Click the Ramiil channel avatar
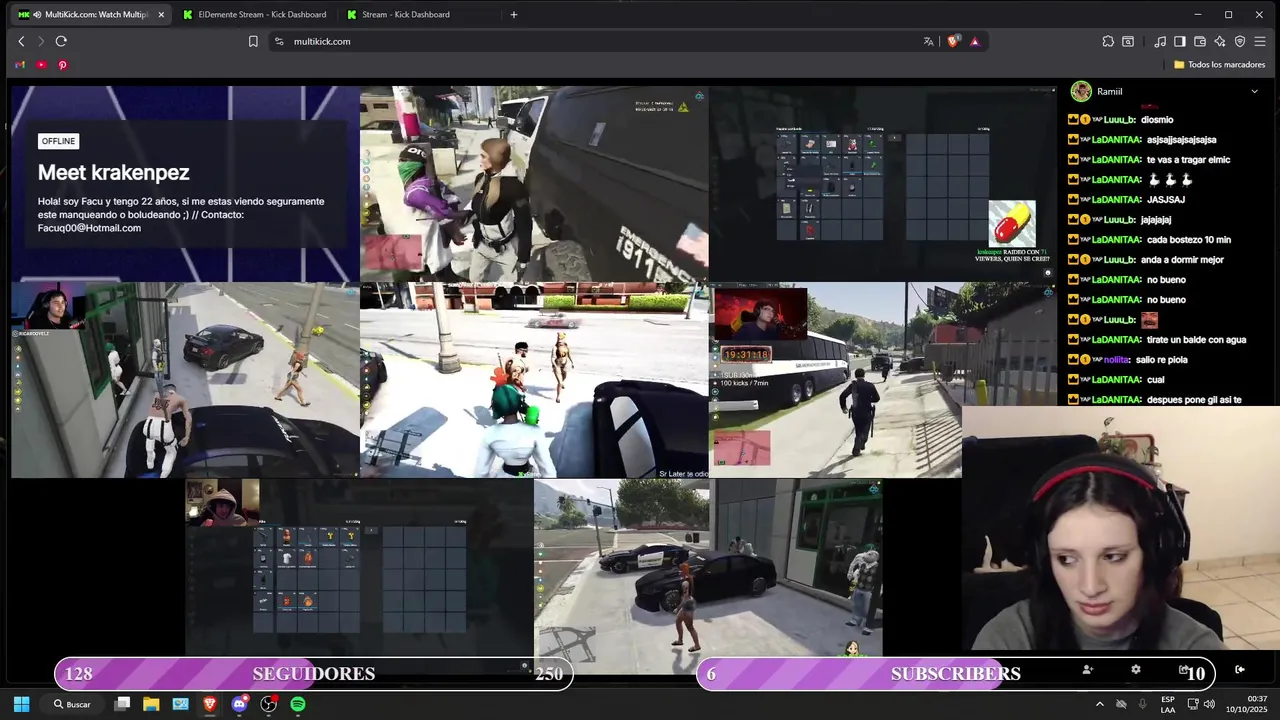This screenshot has height=720, width=1280. pyautogui.click(x=1081, y=92)
